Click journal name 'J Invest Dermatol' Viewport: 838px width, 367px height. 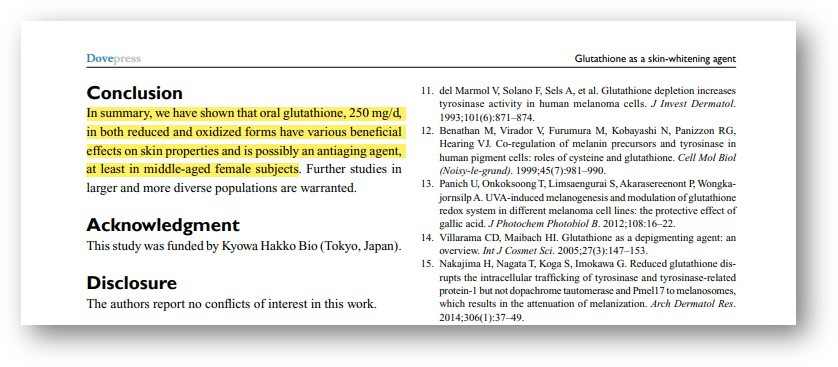click(693, 104)
